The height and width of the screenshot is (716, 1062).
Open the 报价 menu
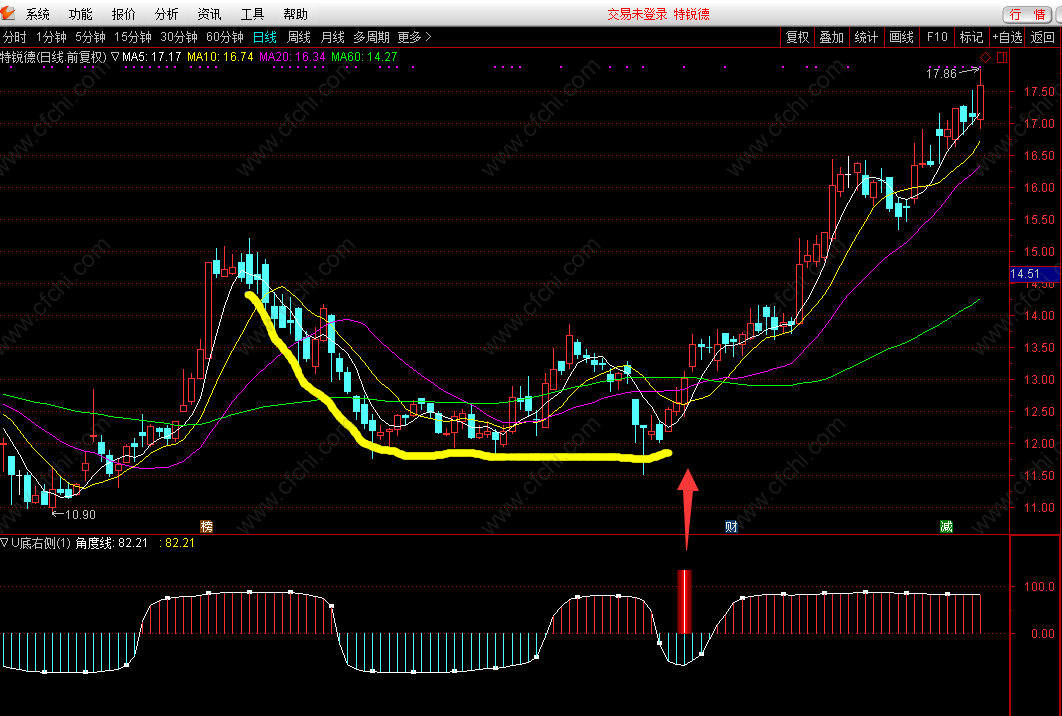(x=123, y=14)
